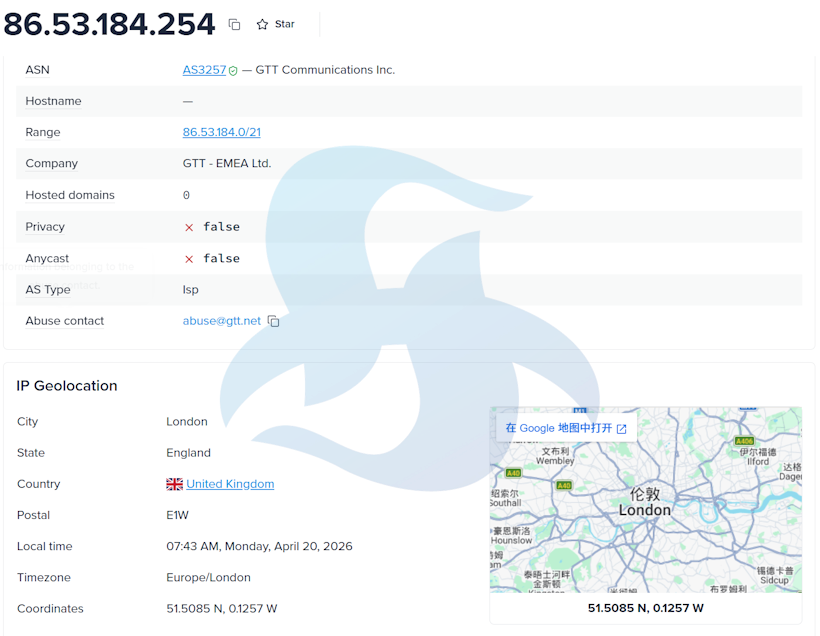Open the United Kingdom country link

(x=230, y=484)
